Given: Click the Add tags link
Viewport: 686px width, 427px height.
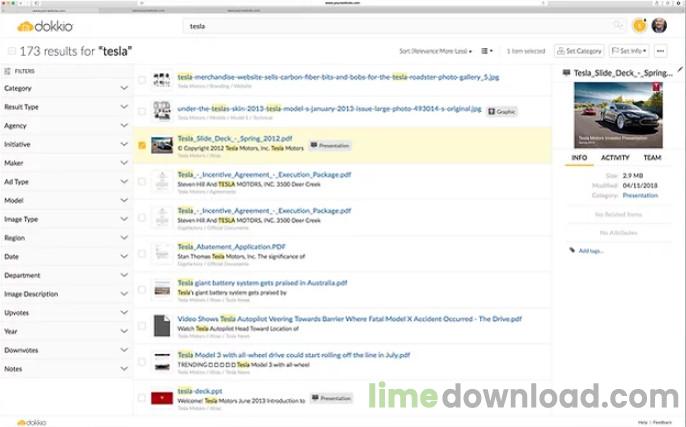Looking at the screenshot, I should tap(589, 251).
